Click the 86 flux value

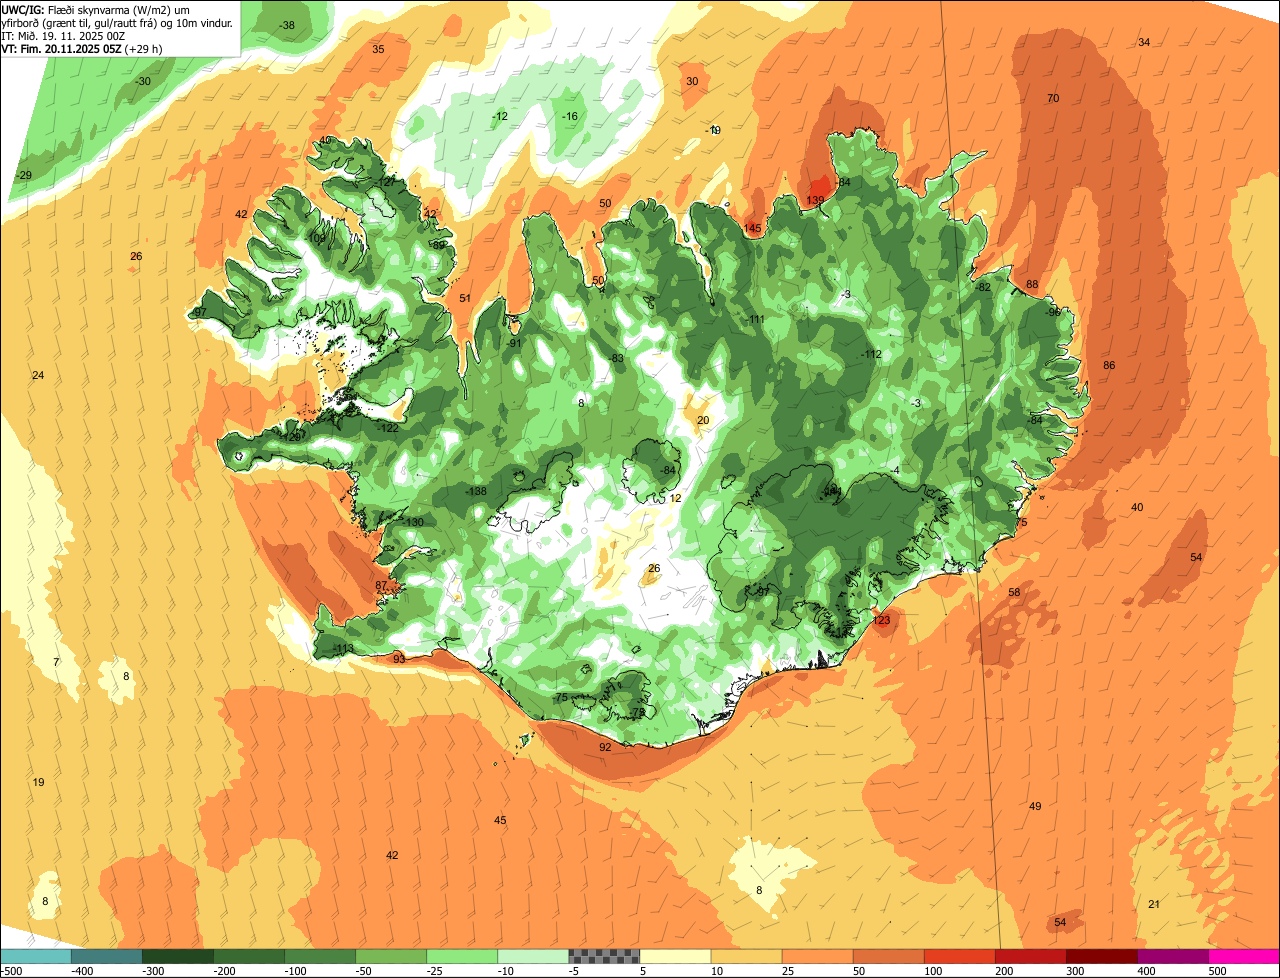[1109, 365]
